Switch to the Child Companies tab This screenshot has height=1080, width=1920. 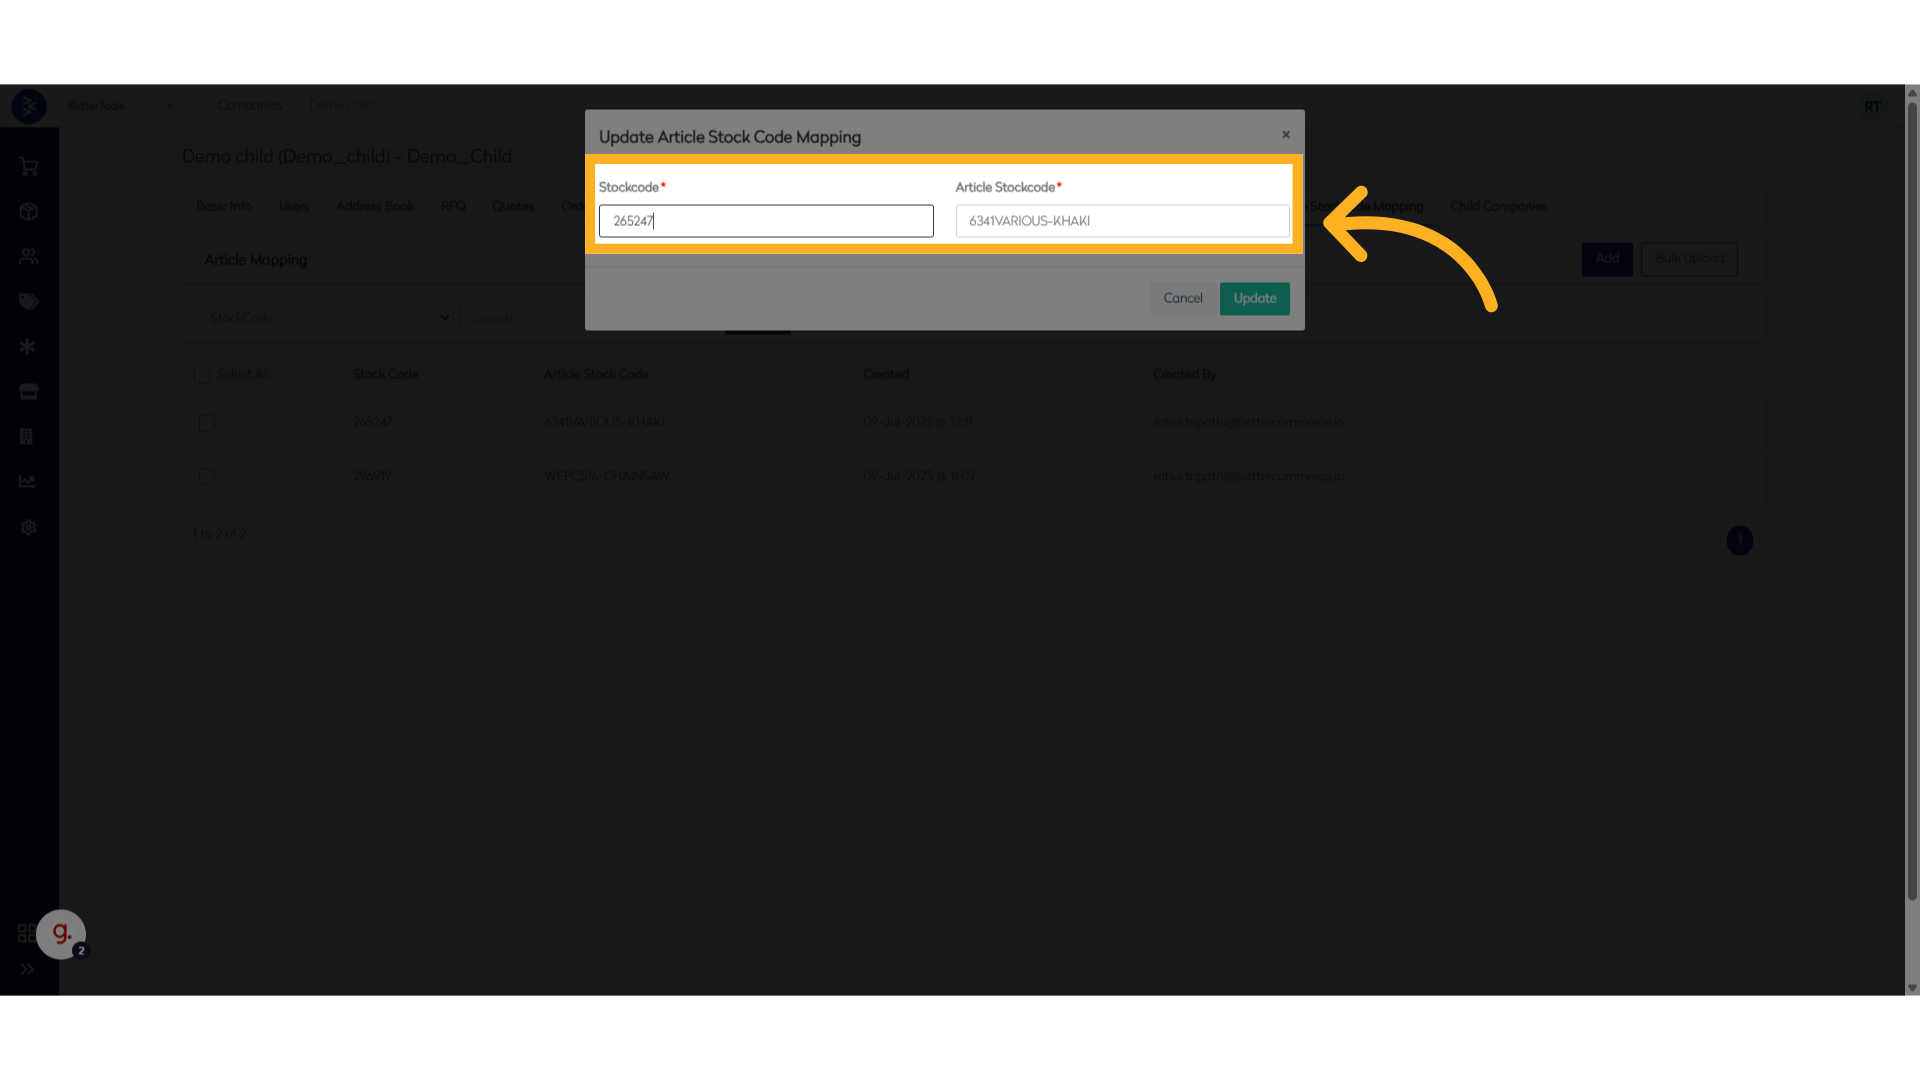pos(1498,207)
